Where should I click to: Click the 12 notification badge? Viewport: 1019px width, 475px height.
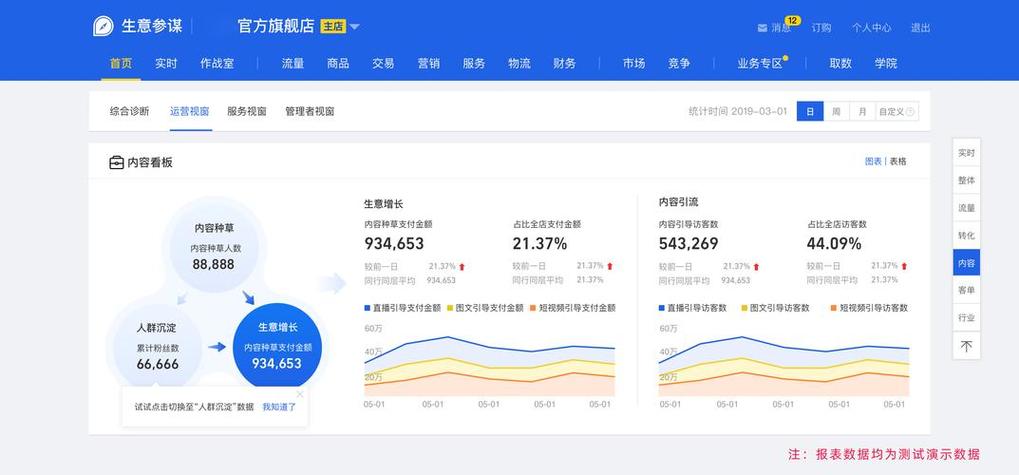792,20
